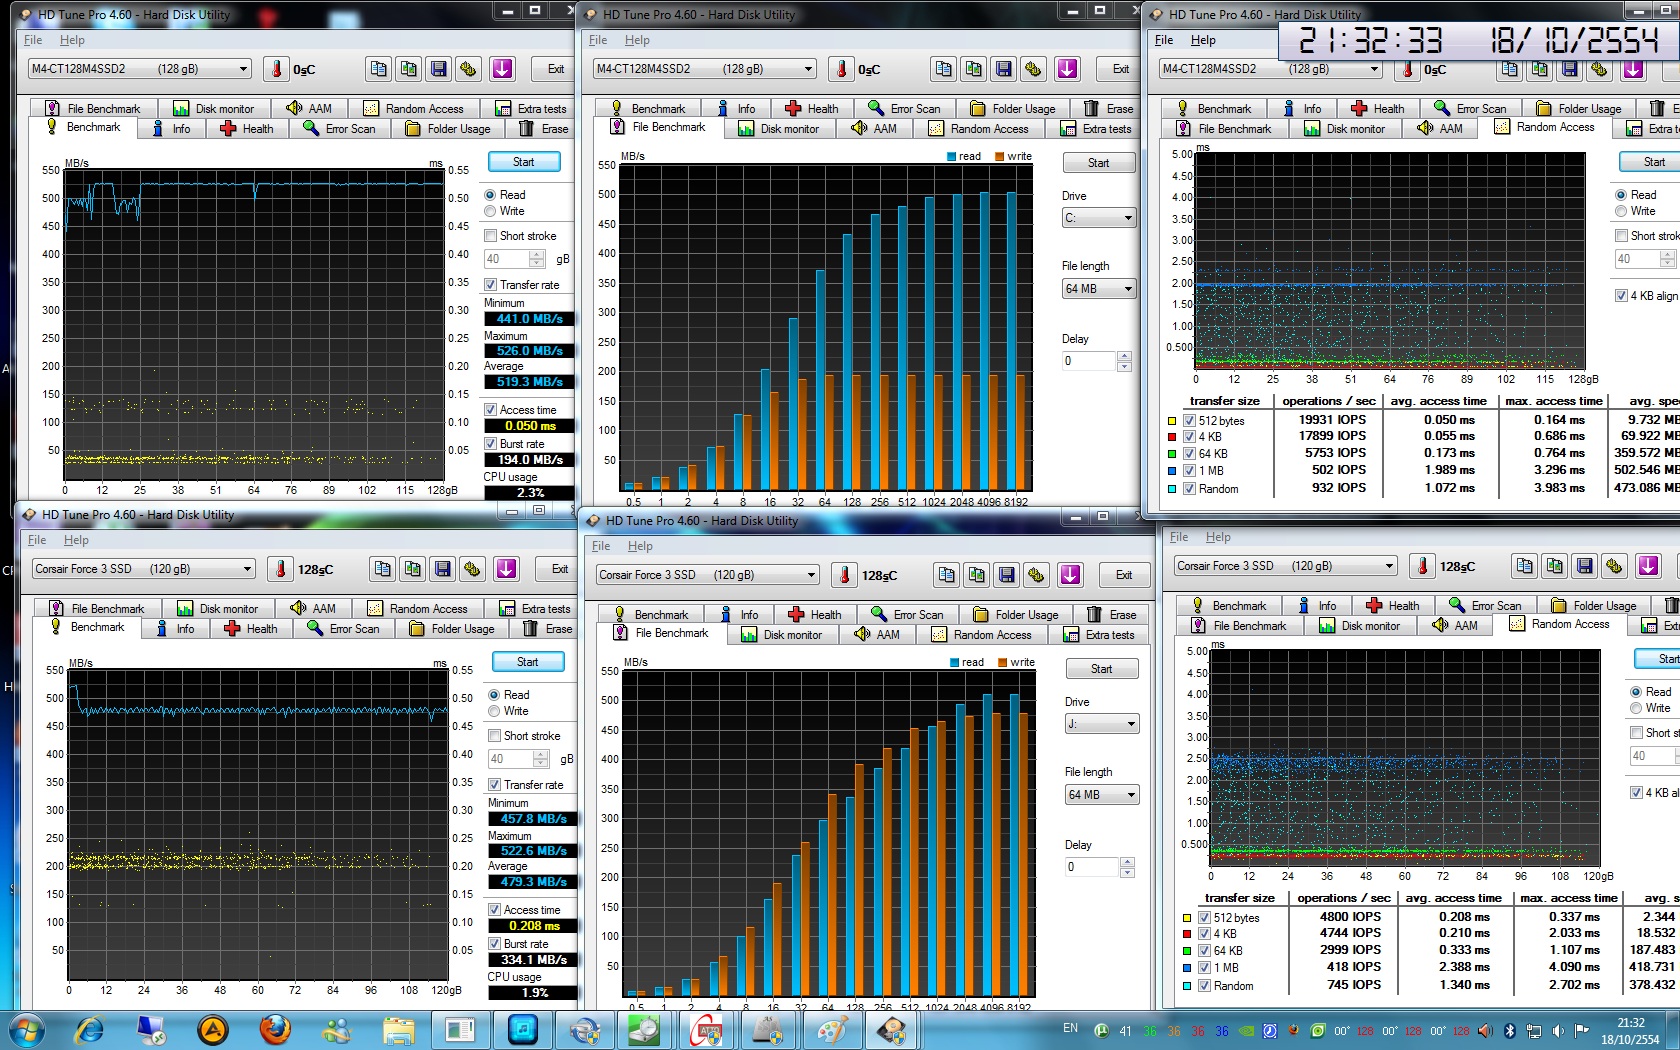Open options icon in M4 Benchmark window toolbar
1680x1050 pixels.
tap(468, 69)
